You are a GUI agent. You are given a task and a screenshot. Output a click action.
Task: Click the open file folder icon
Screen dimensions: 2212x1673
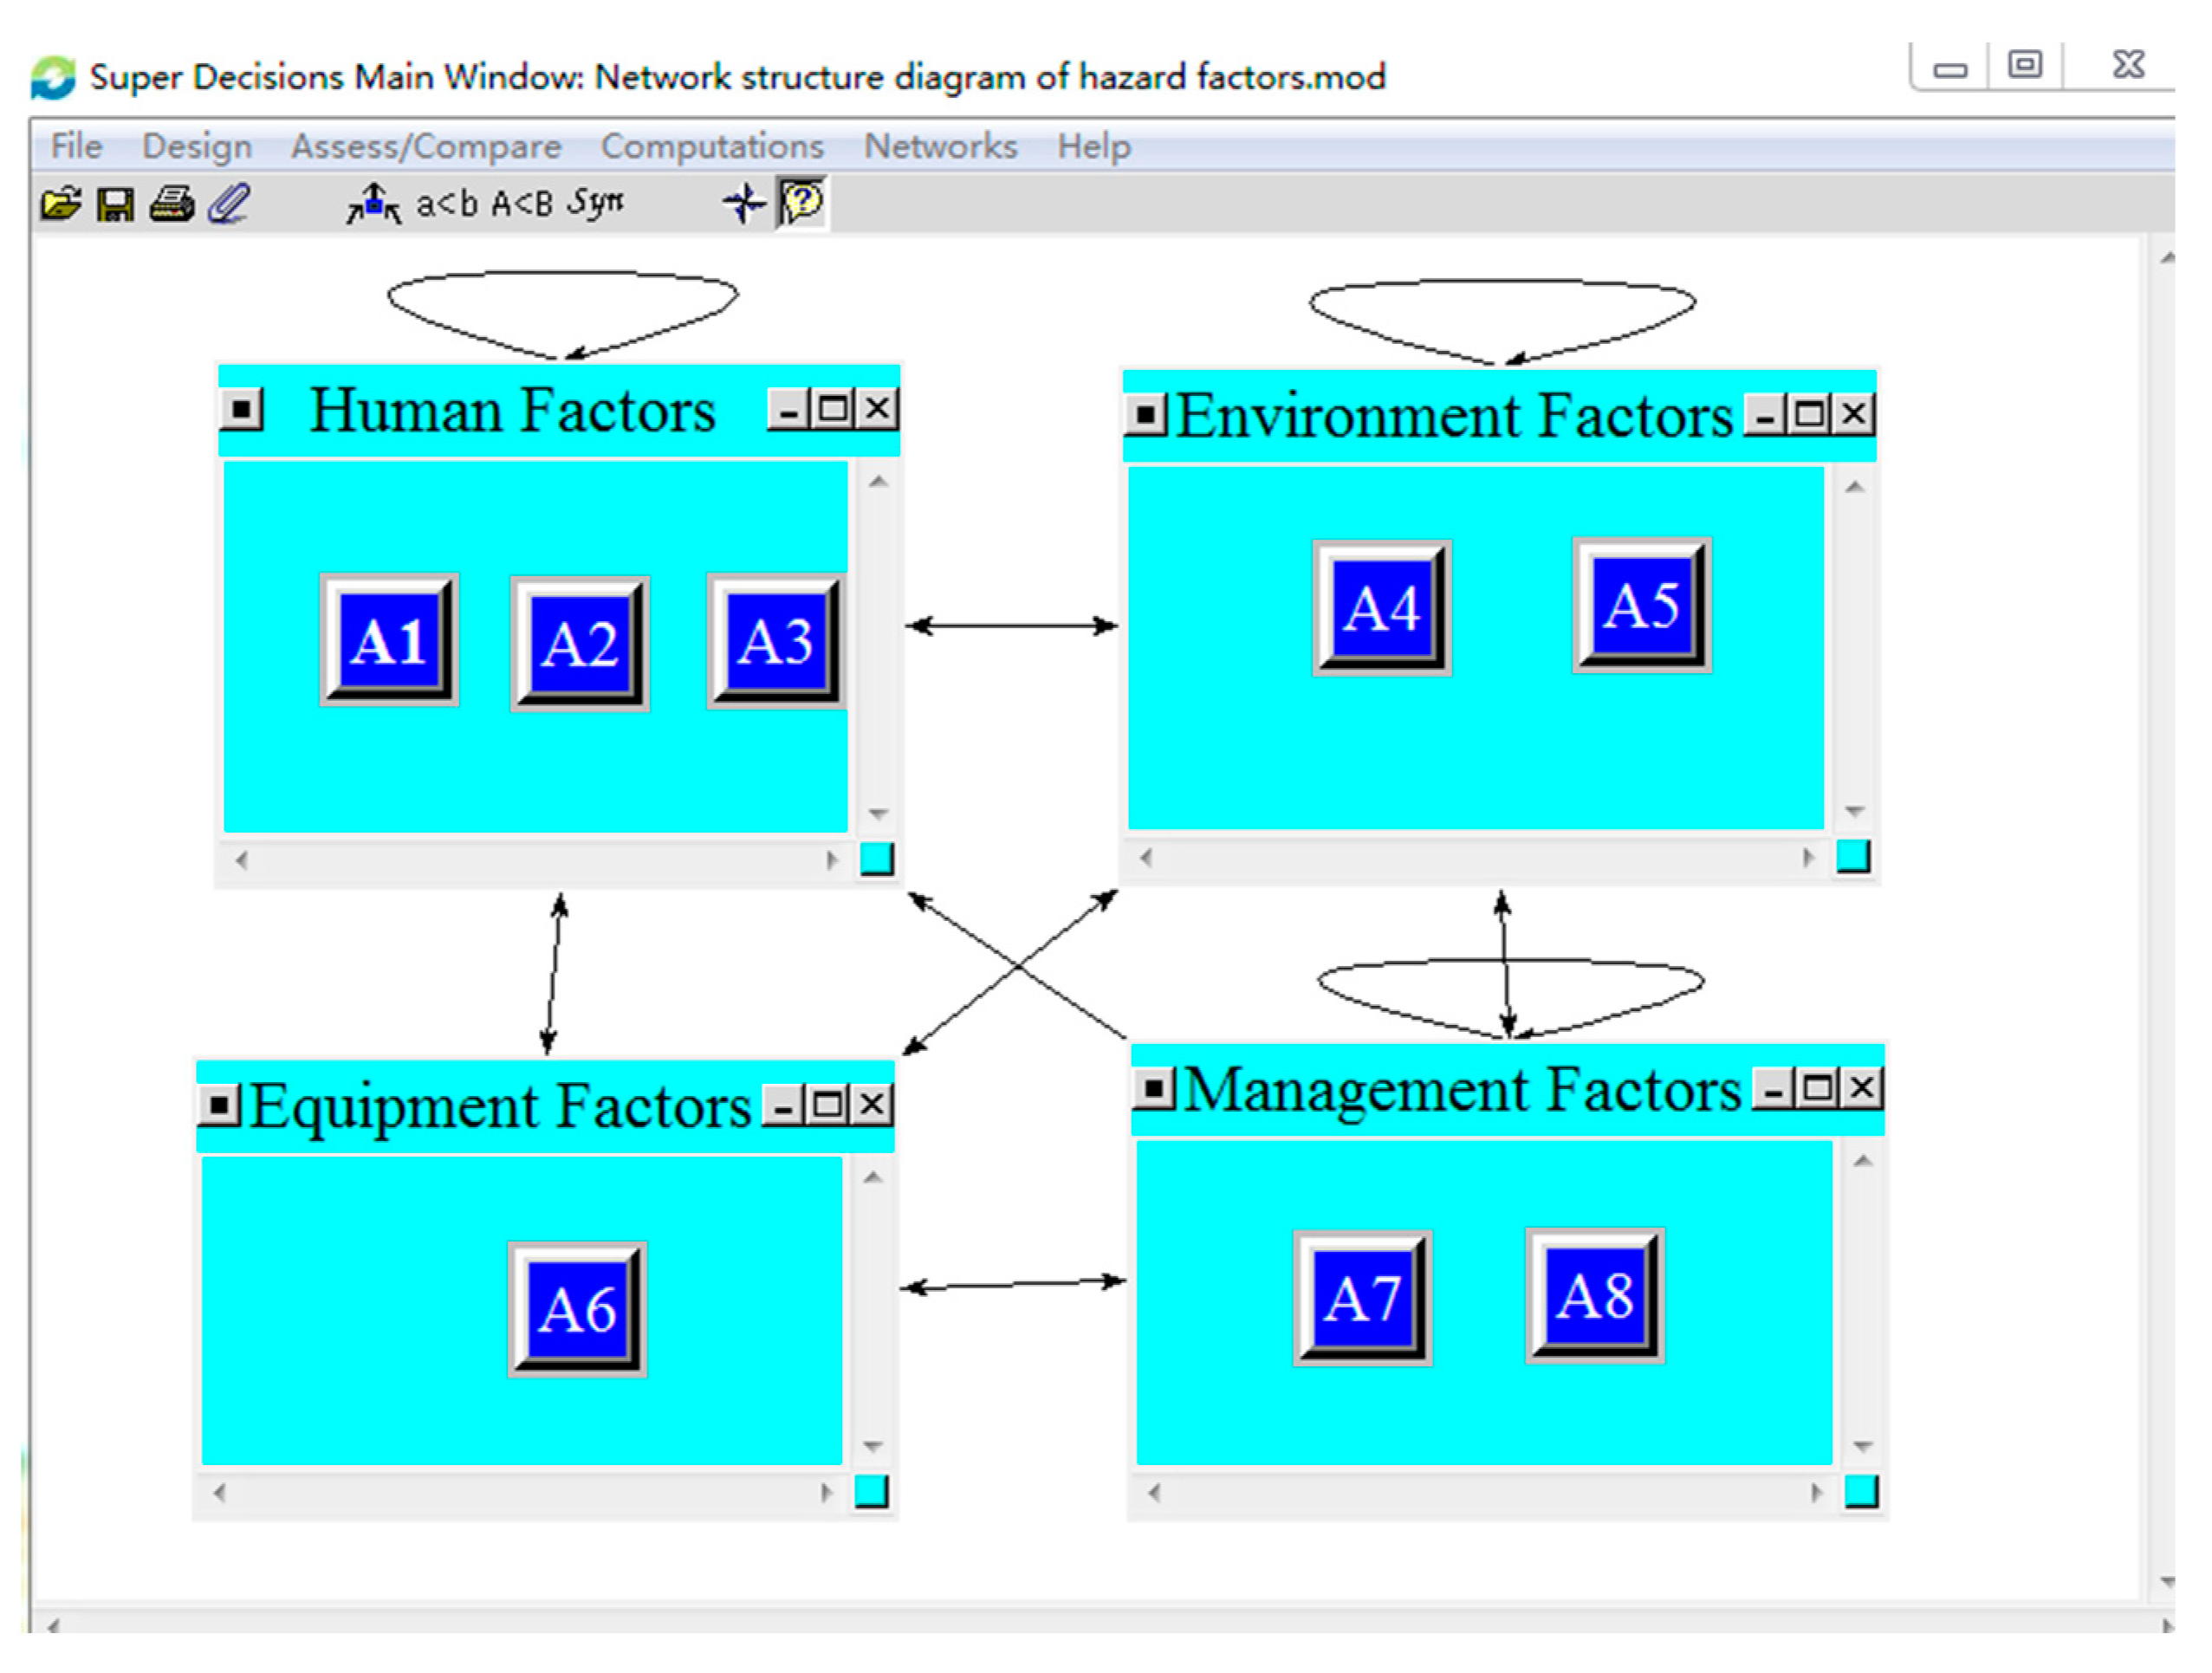click(61, 204)
